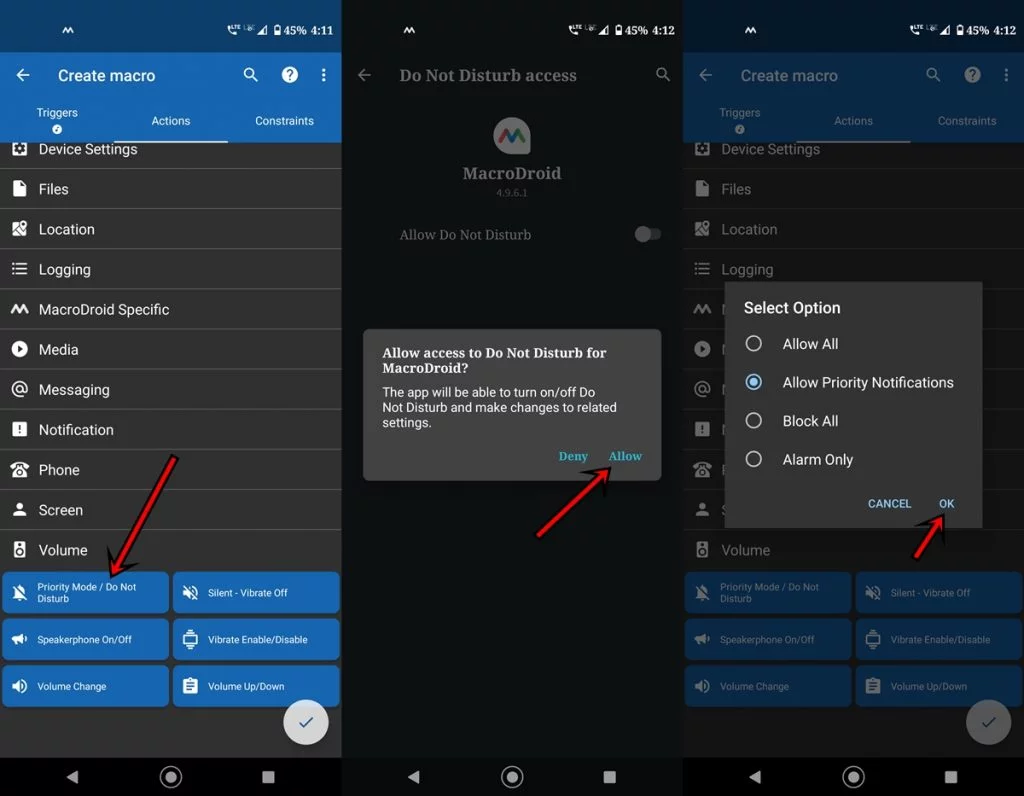Choose Speakerphone On/Off action on leftmost screen
This screenshot has width=1024, height=796.
click(x=85, y=640)
